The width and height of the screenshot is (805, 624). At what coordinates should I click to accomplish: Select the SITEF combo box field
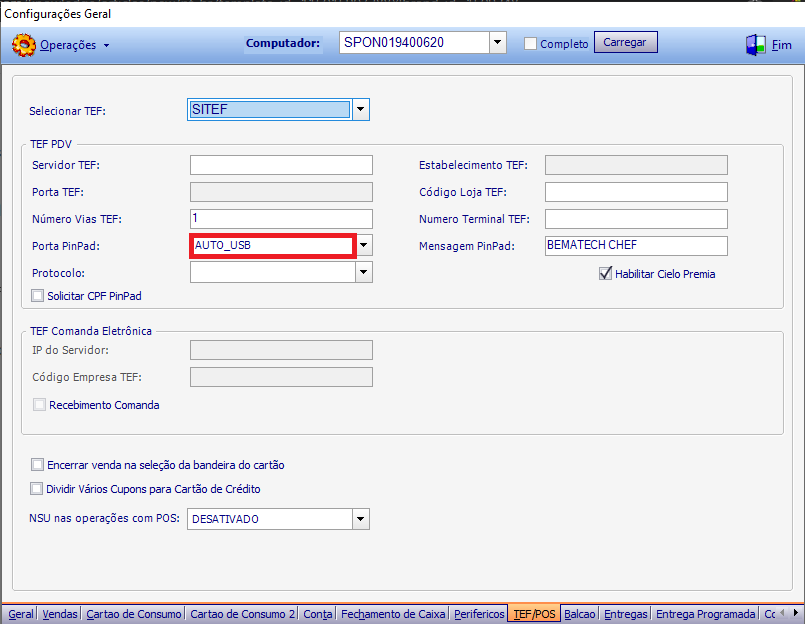point(270,109)
